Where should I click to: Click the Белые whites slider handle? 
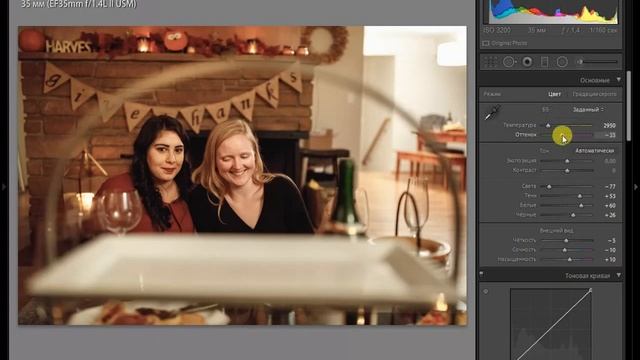point(581,205)
